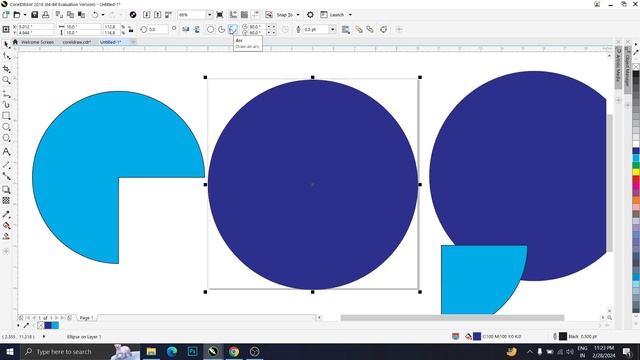Click the Import icon
Image resolution: width=640 pixels, height=360 pixels.
tap(147, 15)
